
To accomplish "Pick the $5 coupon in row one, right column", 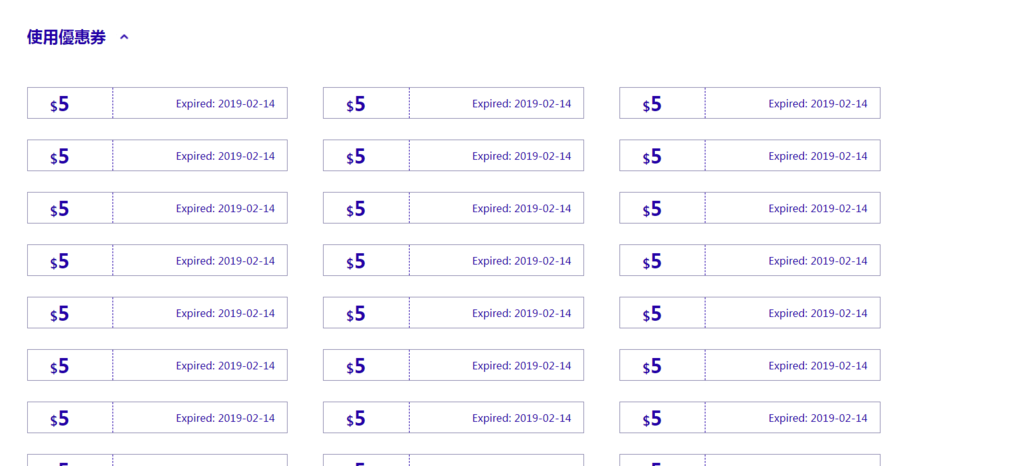I will [749, 103].
